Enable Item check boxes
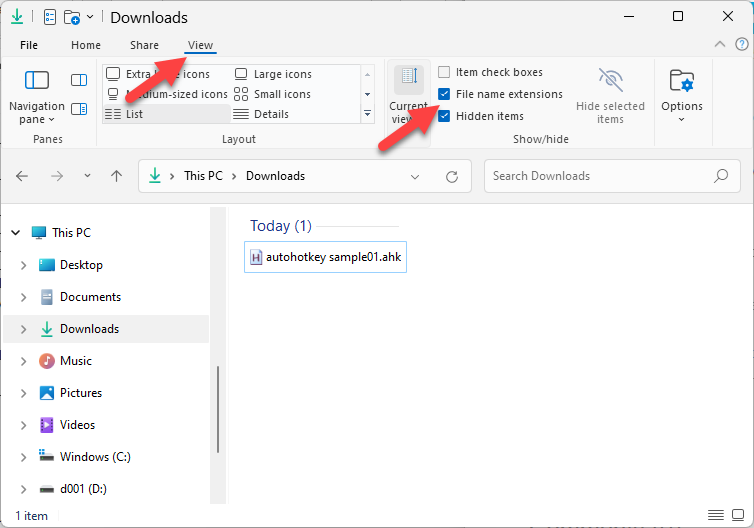Viewport: 754px width, 528px height. pyautogui.click(x=490, y=72)
